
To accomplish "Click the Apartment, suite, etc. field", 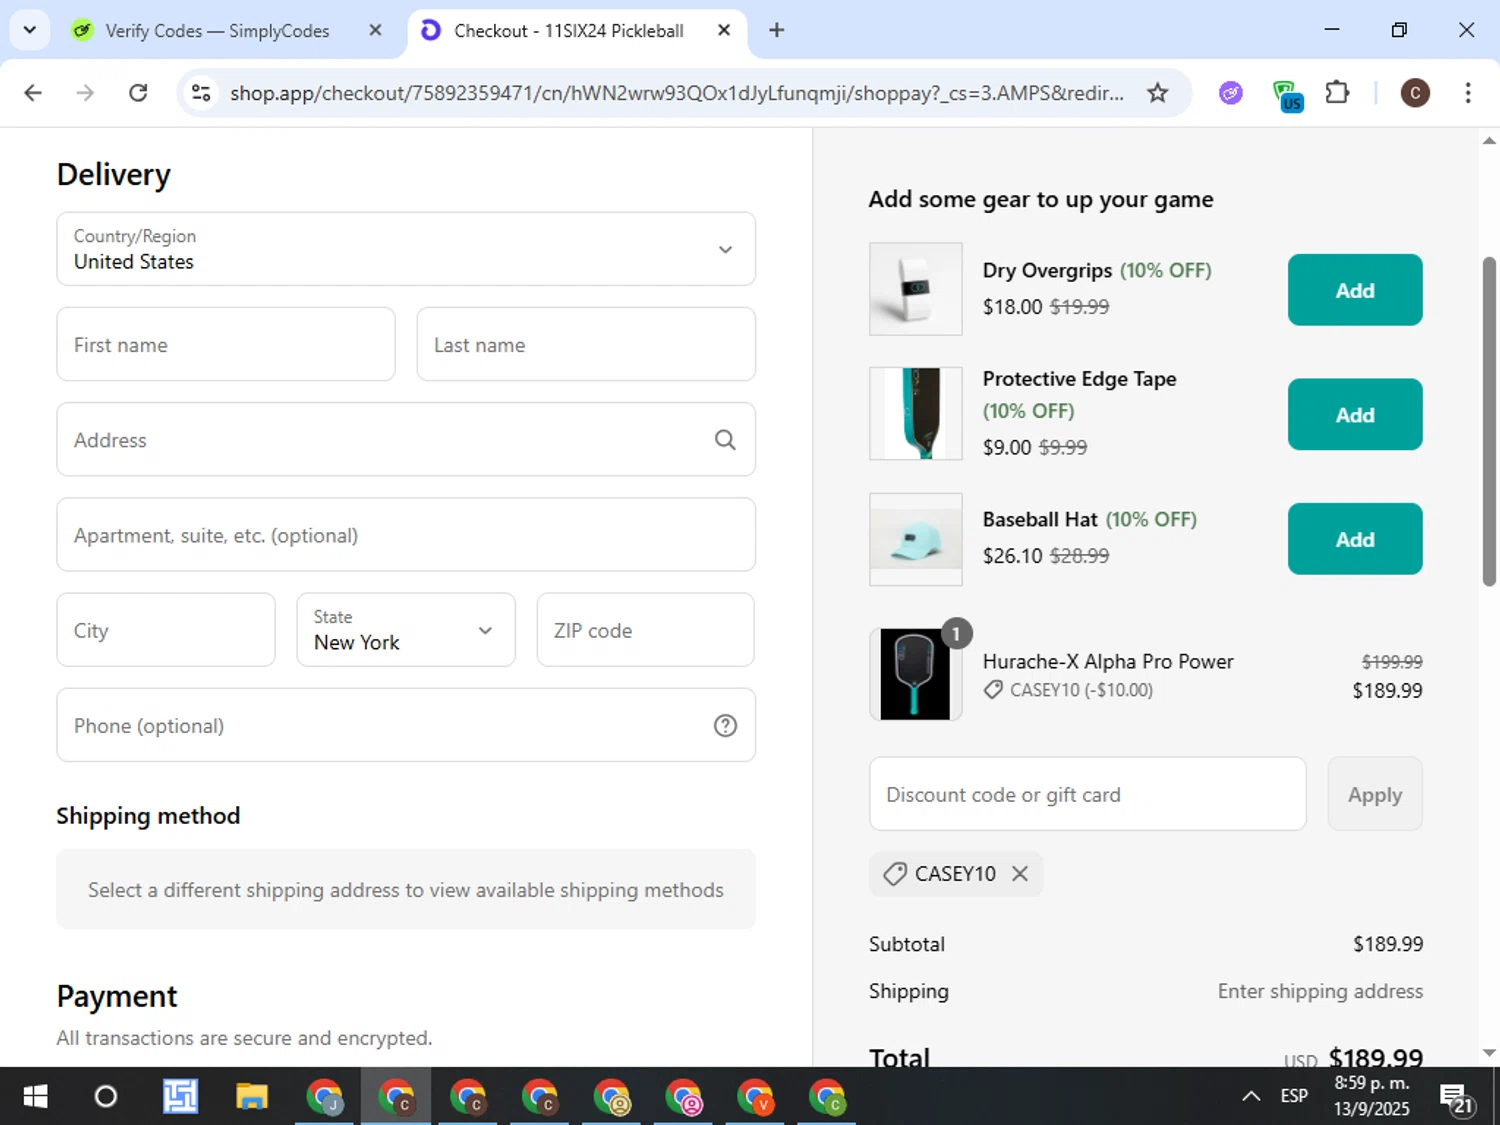I will coord(406,535).
